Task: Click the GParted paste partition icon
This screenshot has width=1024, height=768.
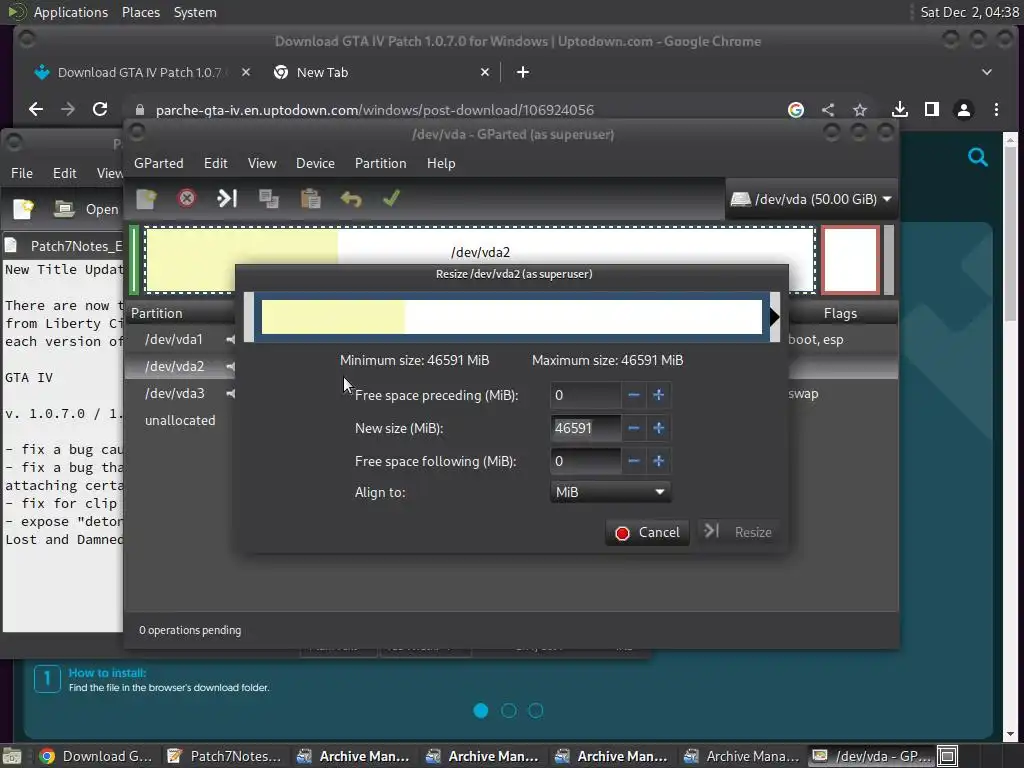Action: [310, 199]
